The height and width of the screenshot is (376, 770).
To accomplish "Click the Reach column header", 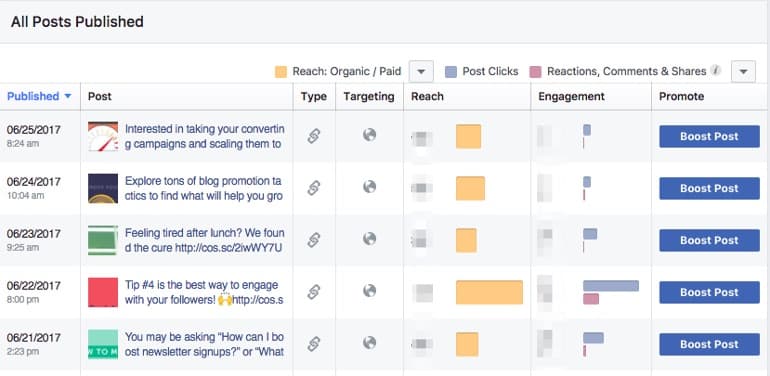I will click(427, 96).
